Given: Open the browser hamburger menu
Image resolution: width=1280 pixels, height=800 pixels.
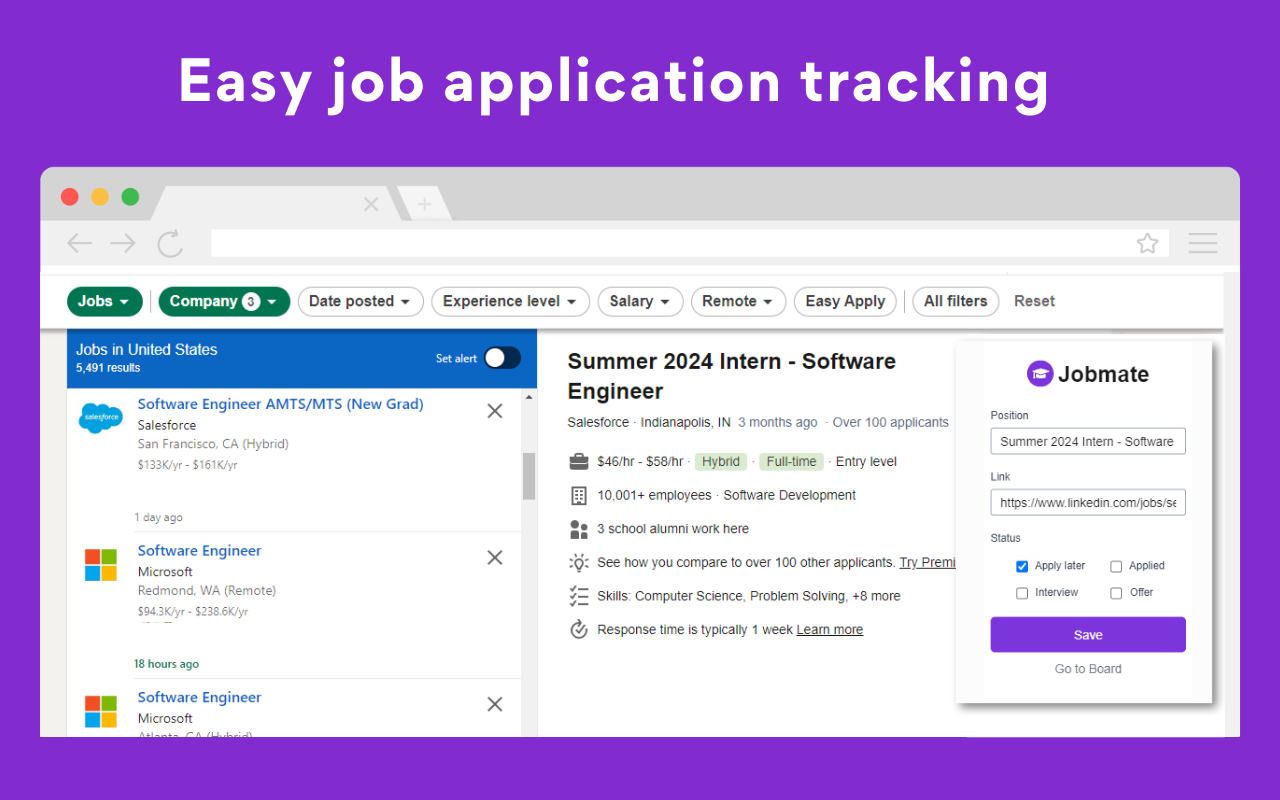Looking at the screenshot, I should [1203, 243].
